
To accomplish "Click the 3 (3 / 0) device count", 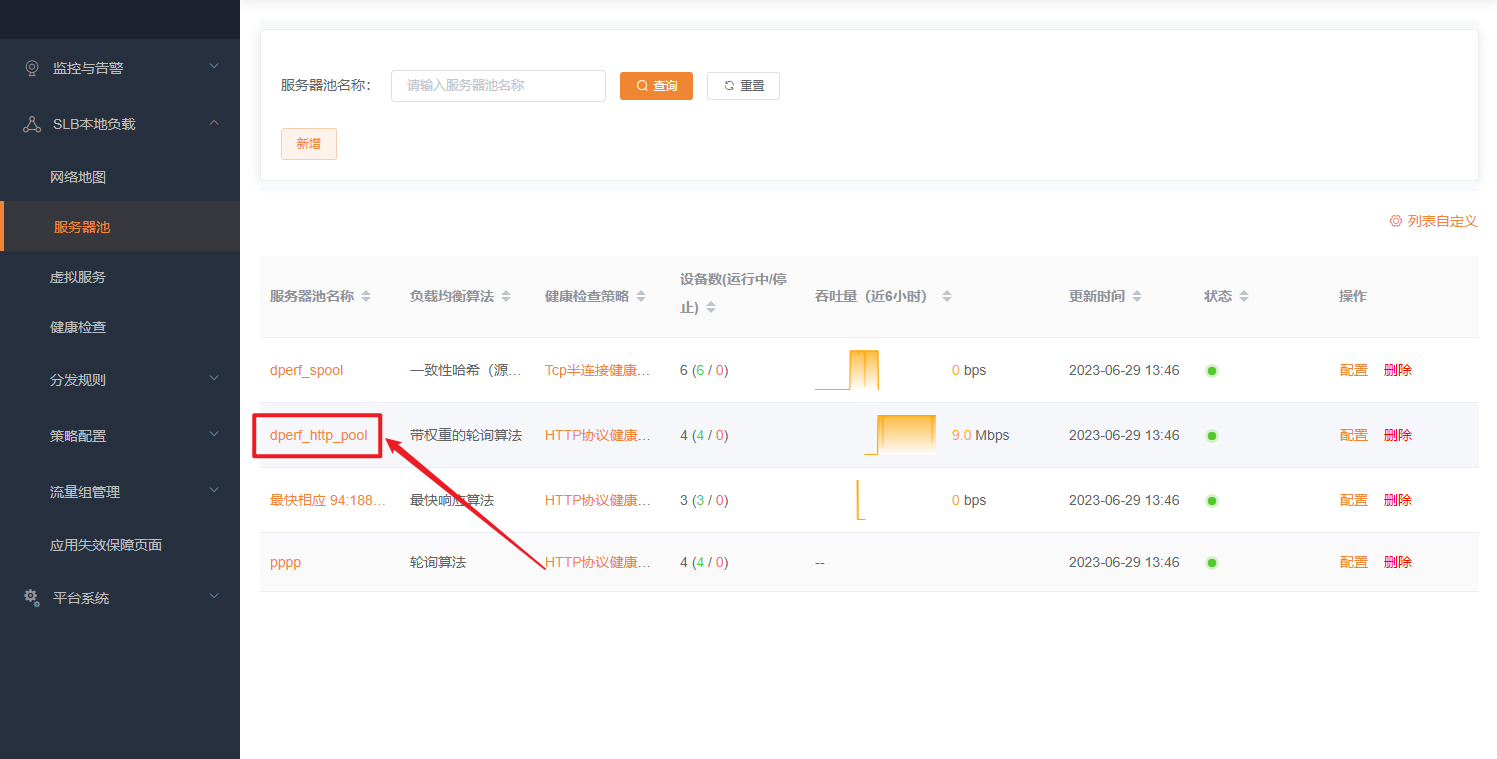I will [x=704, y=500].
